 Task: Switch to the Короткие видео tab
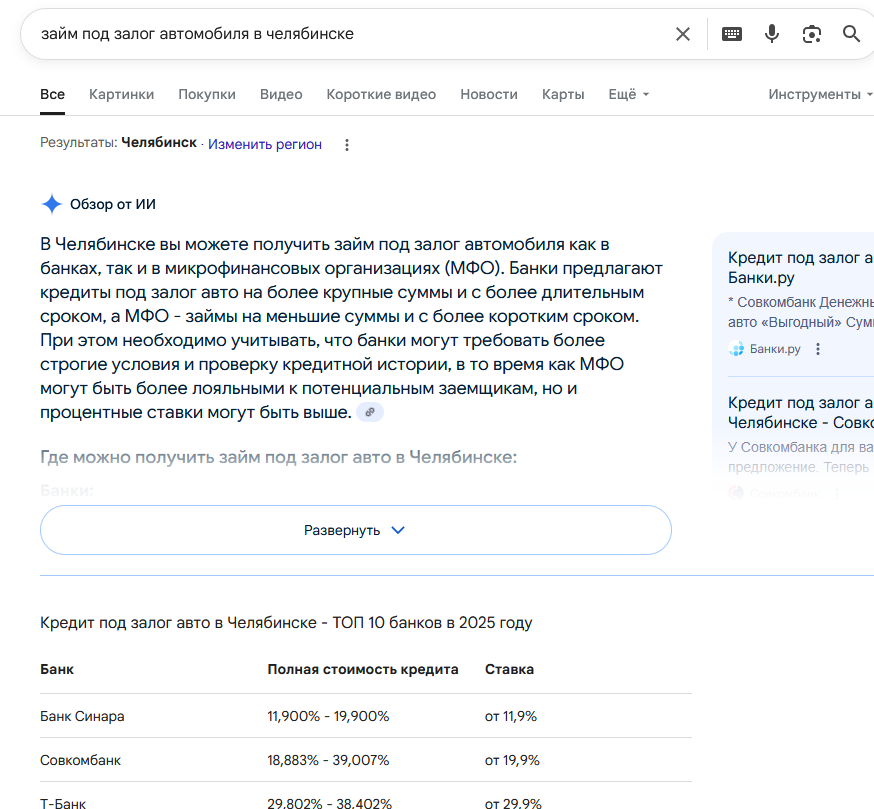381,94
